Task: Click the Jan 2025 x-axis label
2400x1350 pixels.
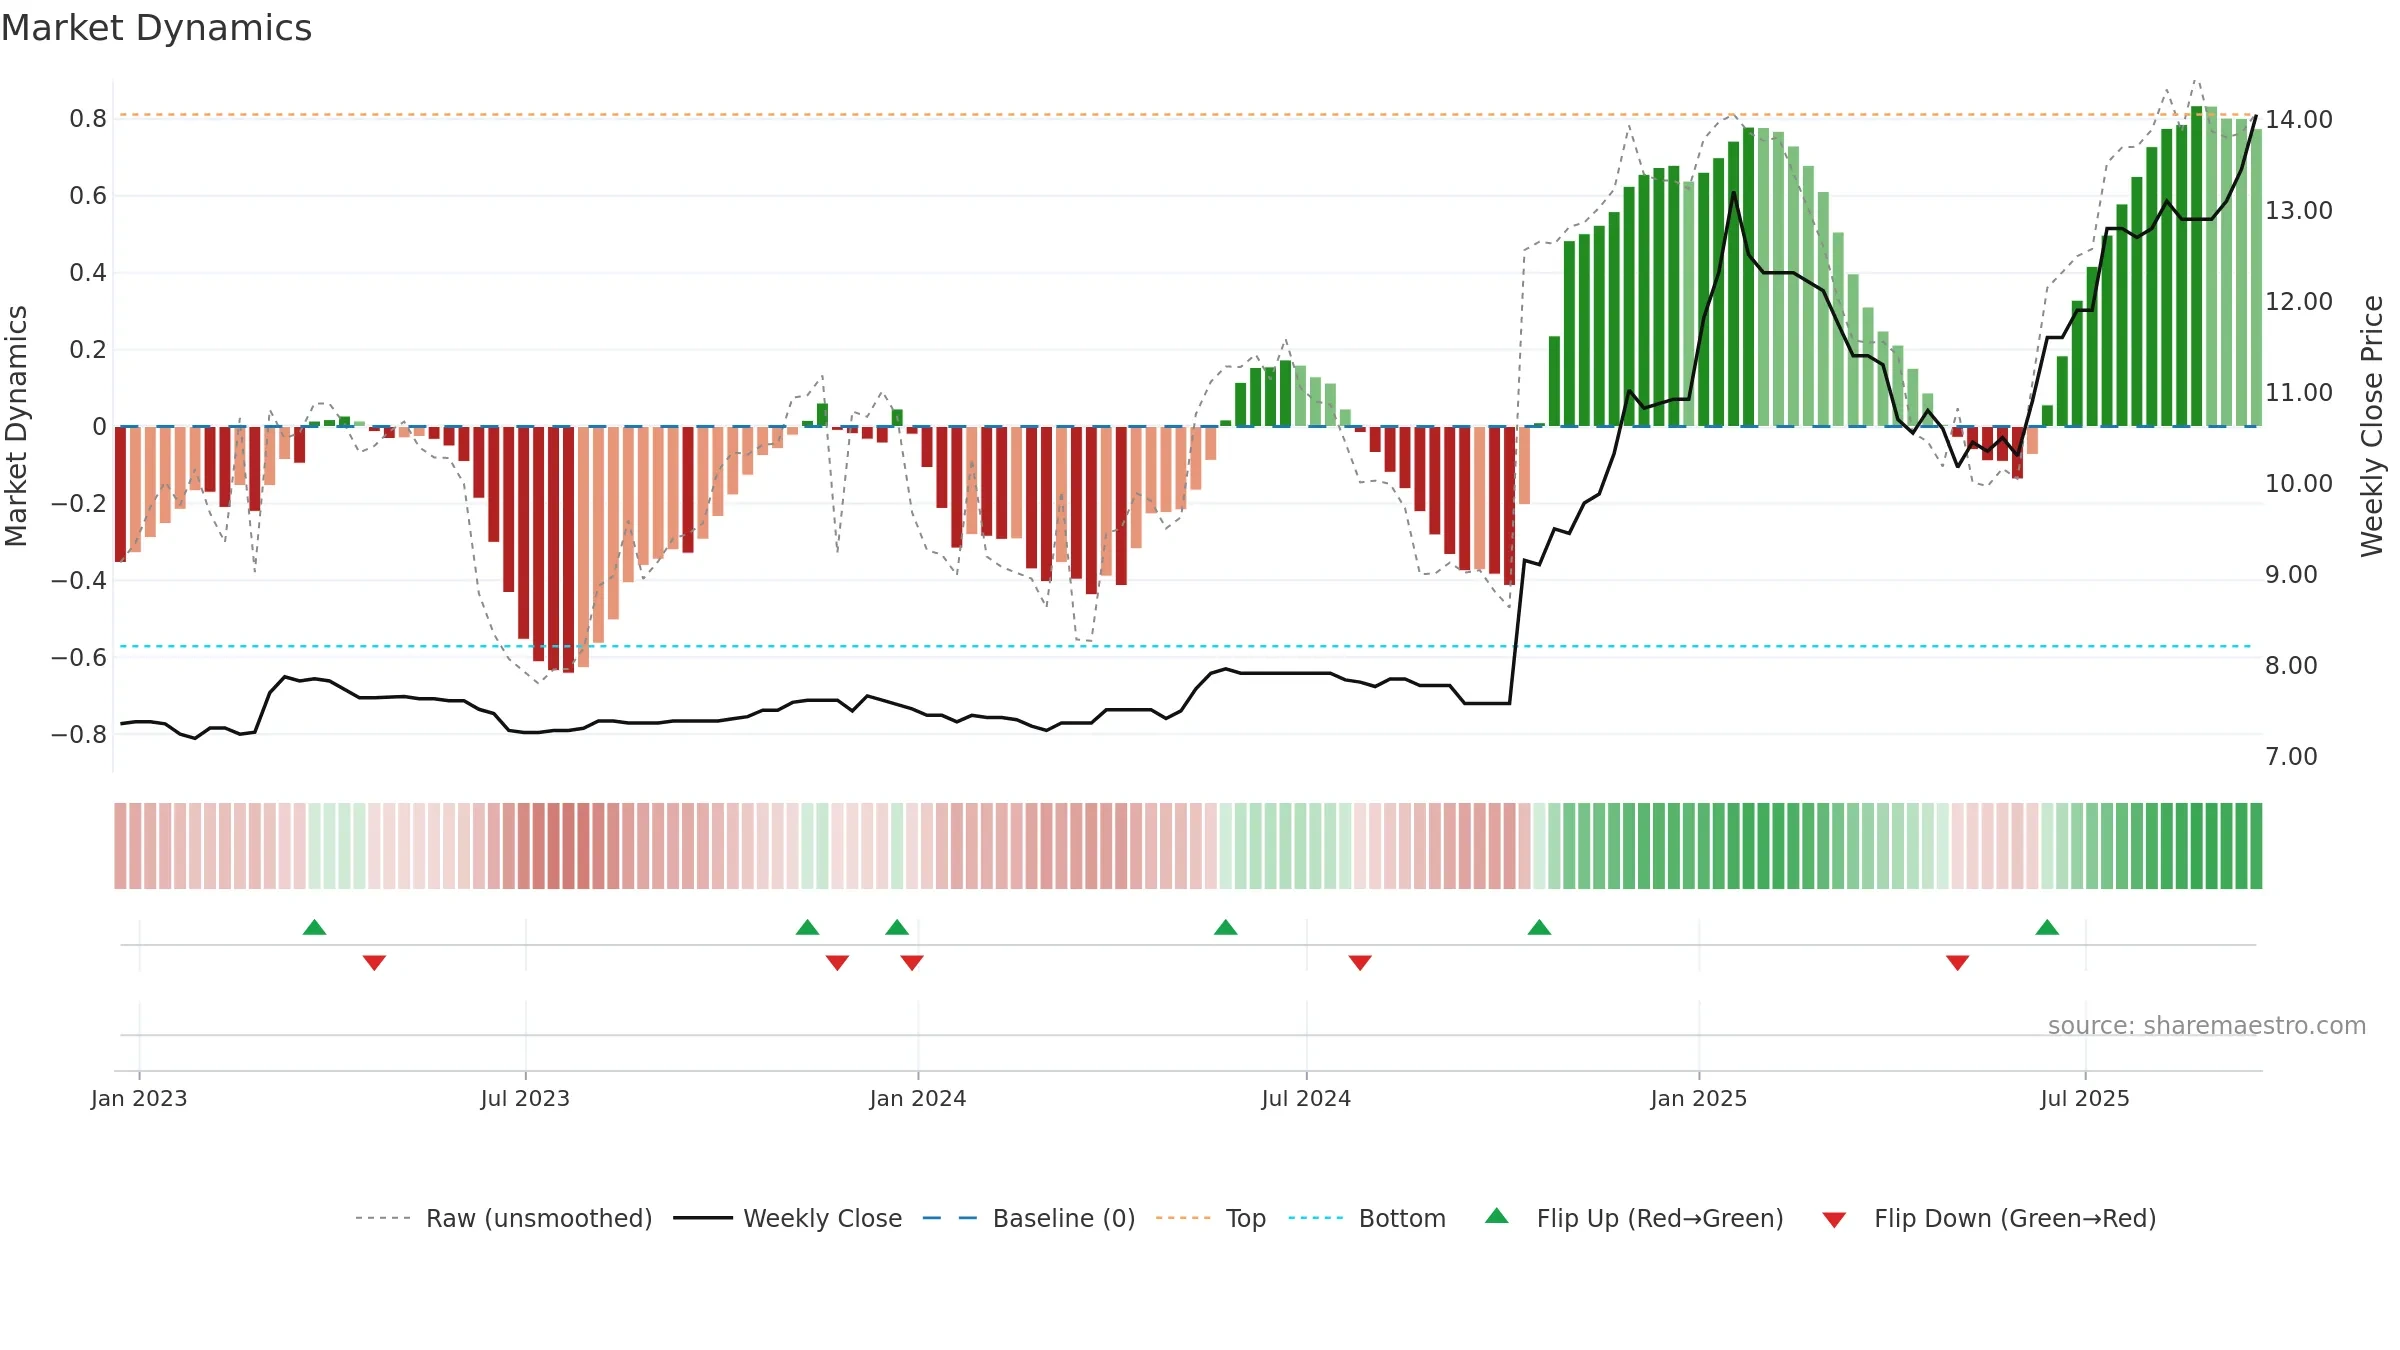Action: pos(1699,1098)
